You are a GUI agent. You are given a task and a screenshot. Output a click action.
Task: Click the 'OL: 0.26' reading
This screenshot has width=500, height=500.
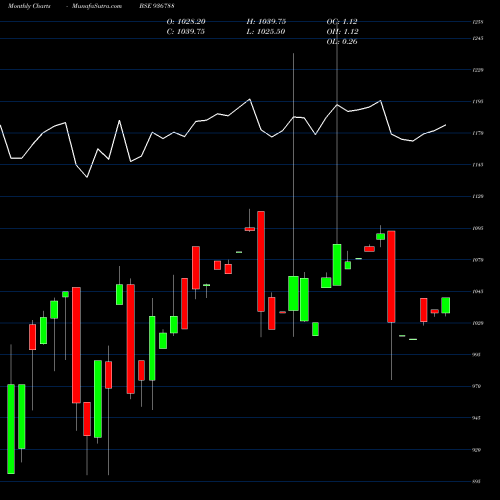point(342,42)
